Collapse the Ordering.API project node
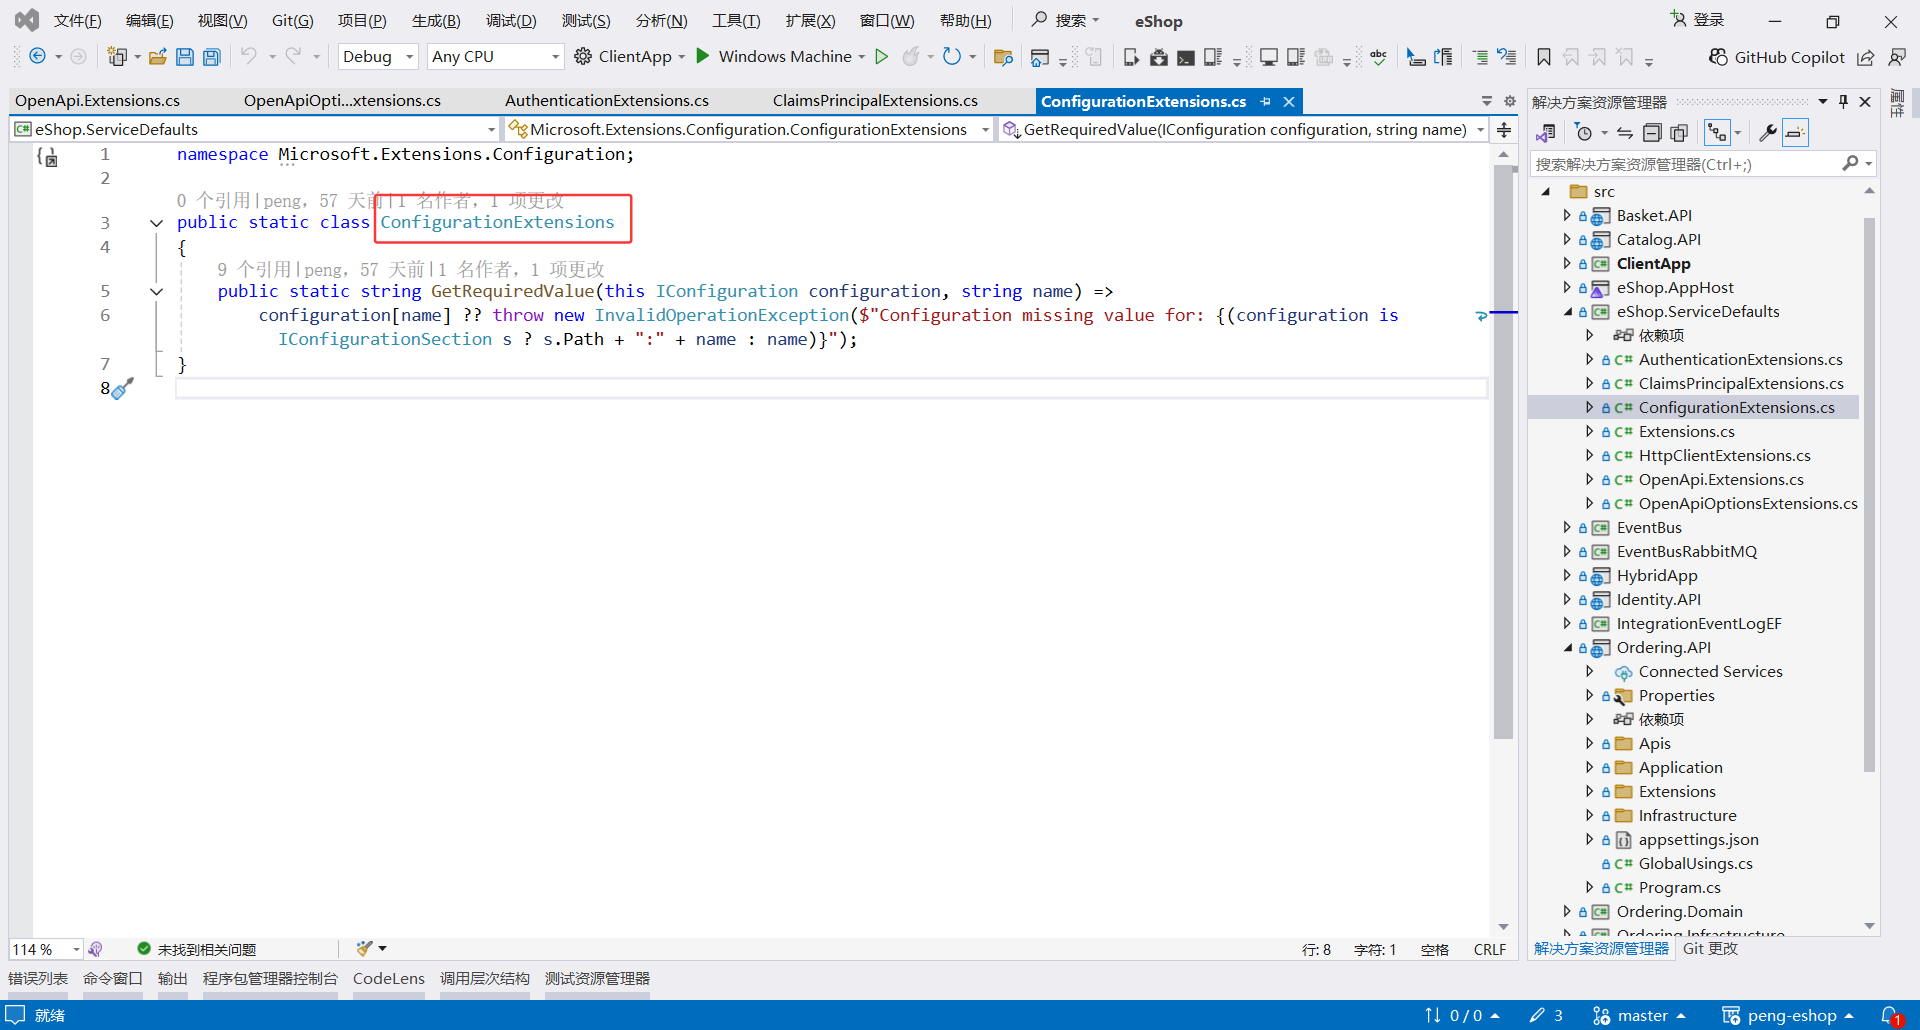This screenshot has width=1920, height=1030. click(1567, 648)
